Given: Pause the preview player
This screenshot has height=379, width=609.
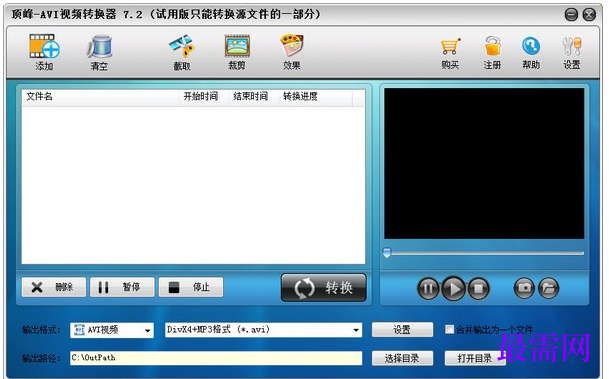Looking at the screenshot, I should pyautogui.click(x=428, y=289).
